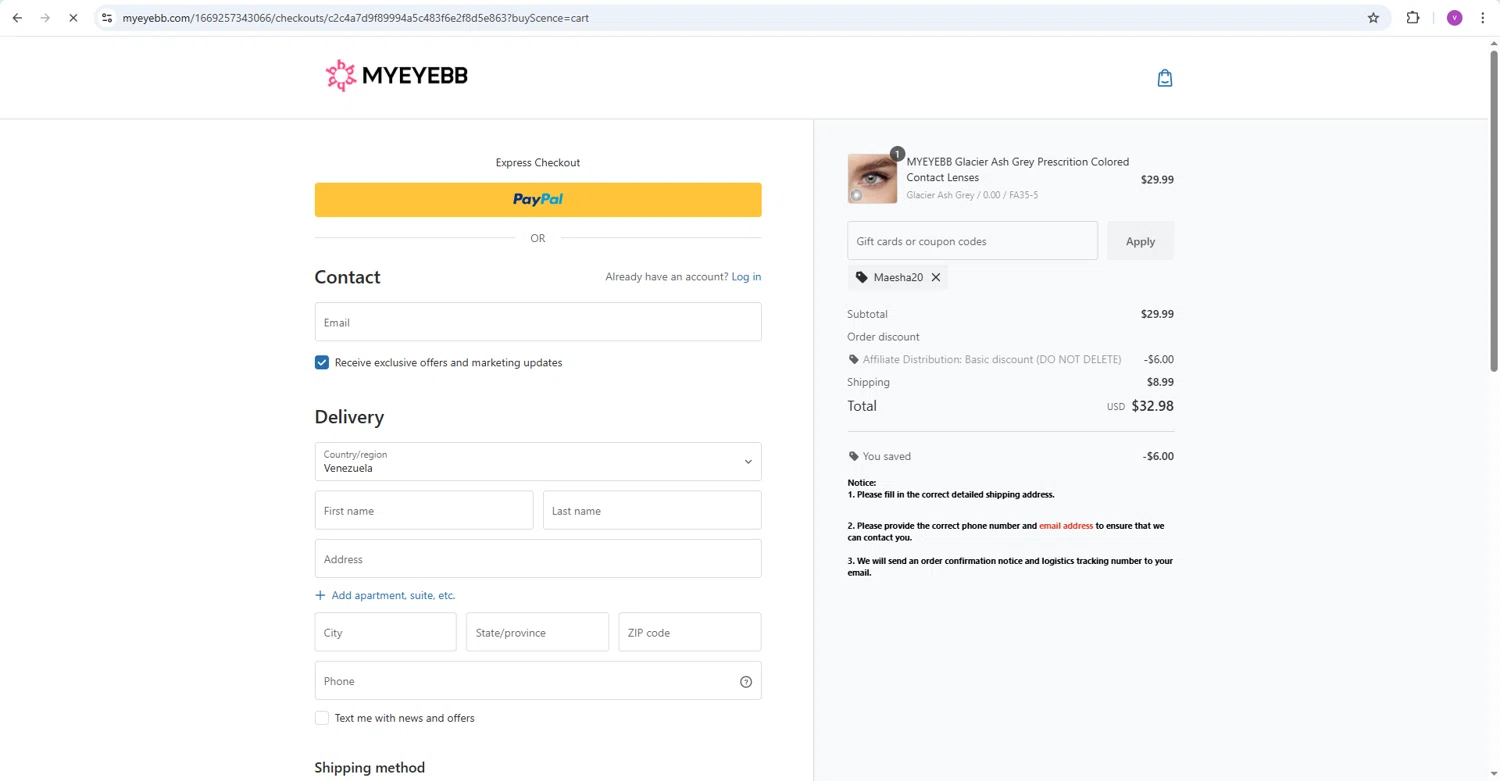Click Add apartment, suite, etc. link
Screen dimensions: 1500x781
click(x=393, y=595)
